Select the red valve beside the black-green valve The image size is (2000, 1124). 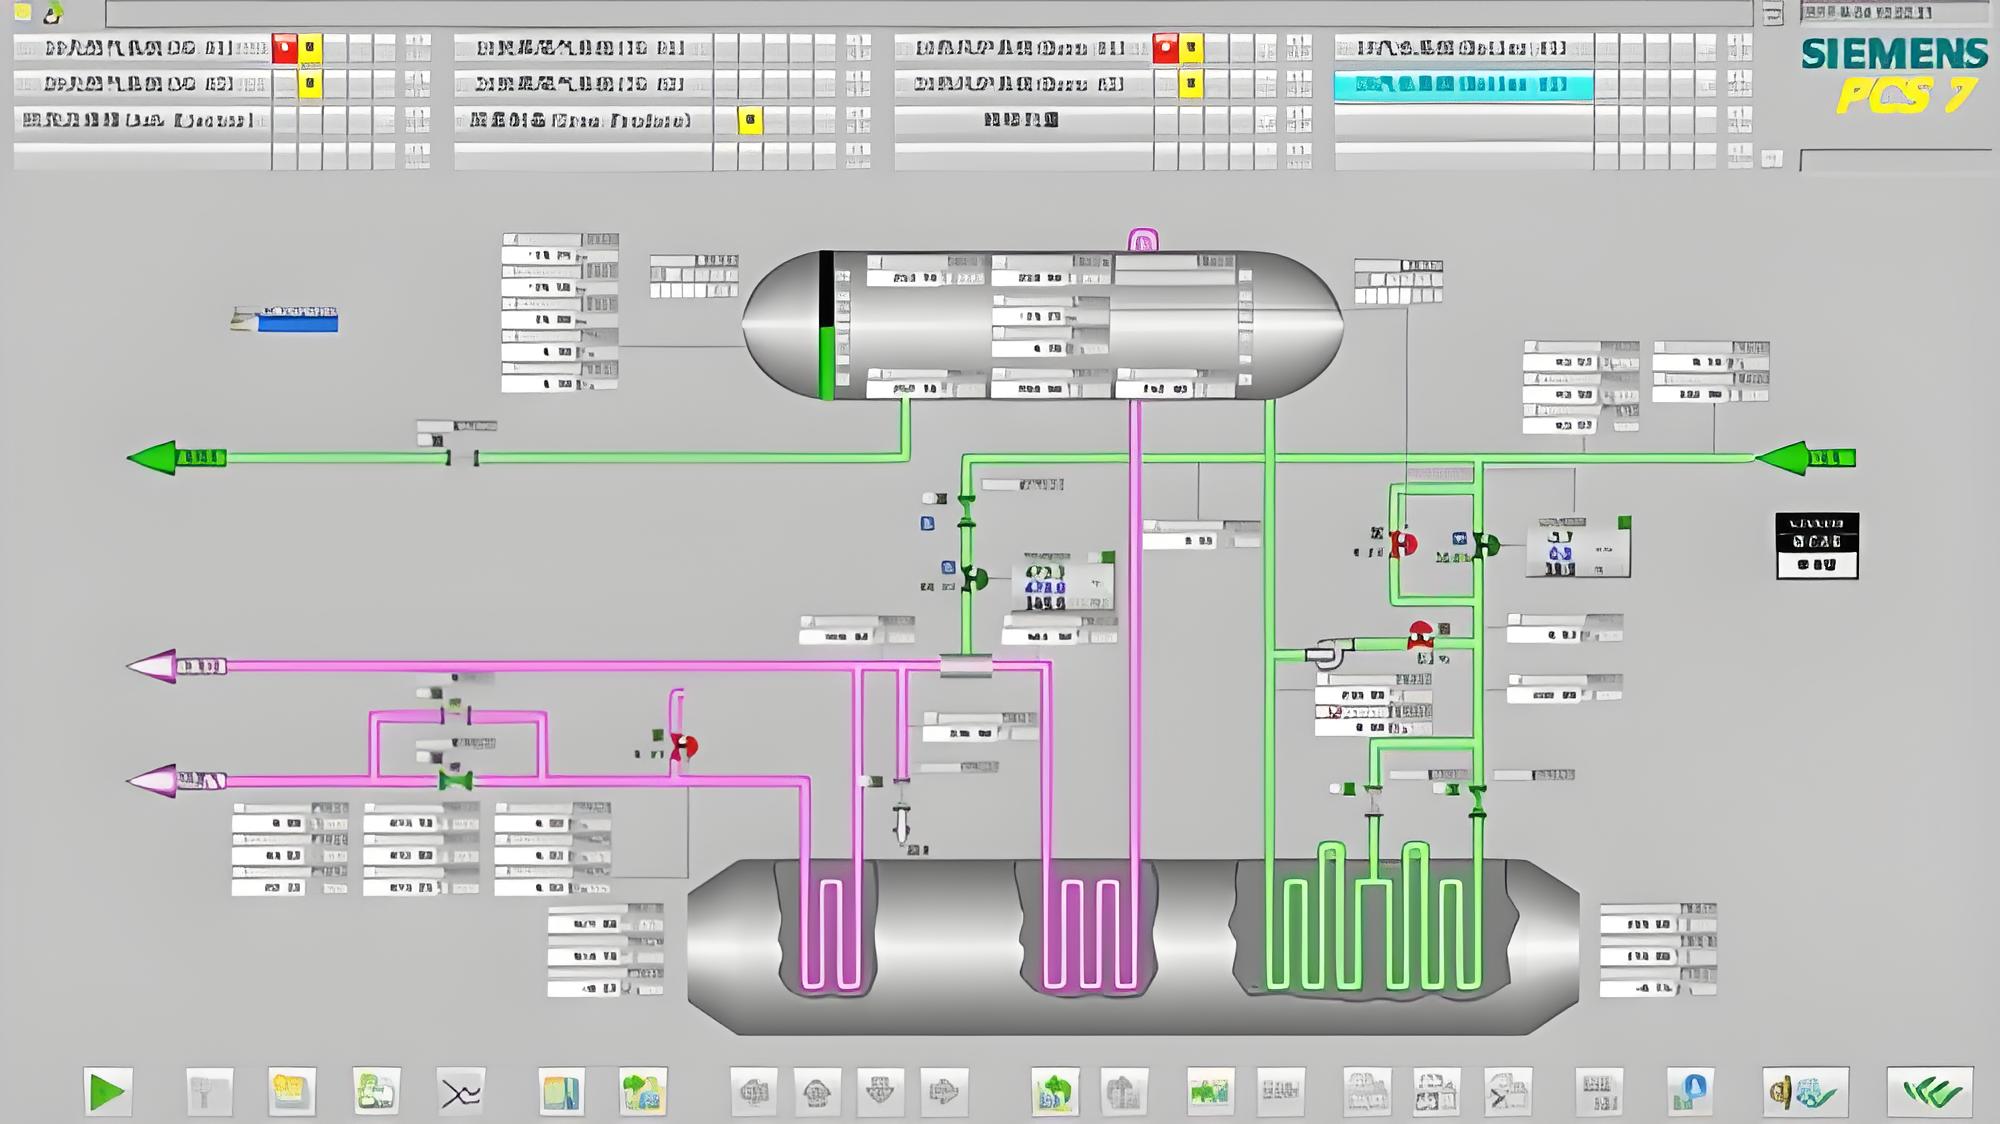coord(1402,543)
